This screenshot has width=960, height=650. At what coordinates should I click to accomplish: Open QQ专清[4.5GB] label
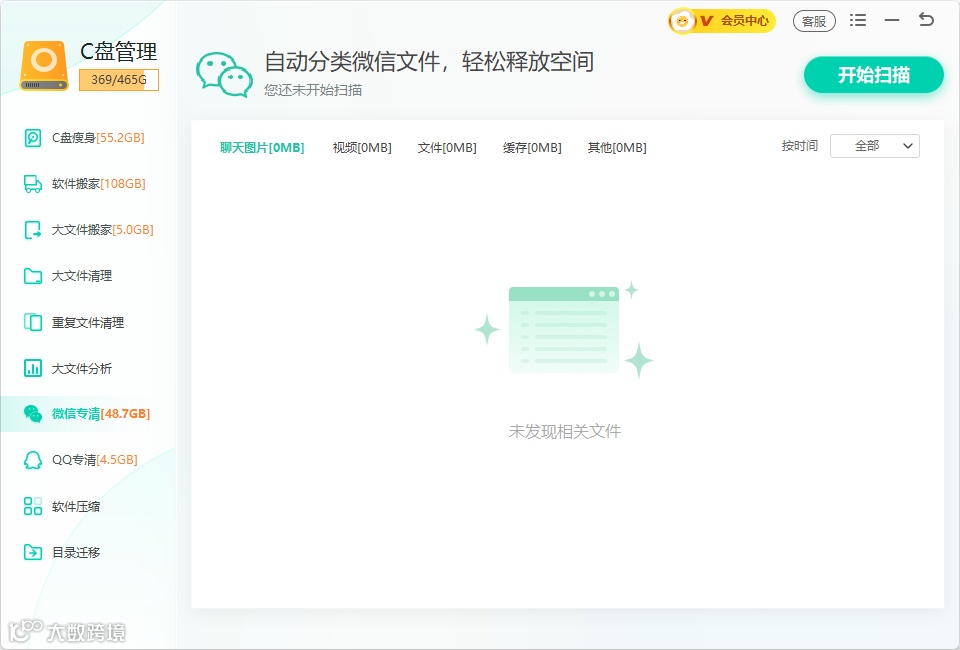pyautogui.click(x=94, y=460)
